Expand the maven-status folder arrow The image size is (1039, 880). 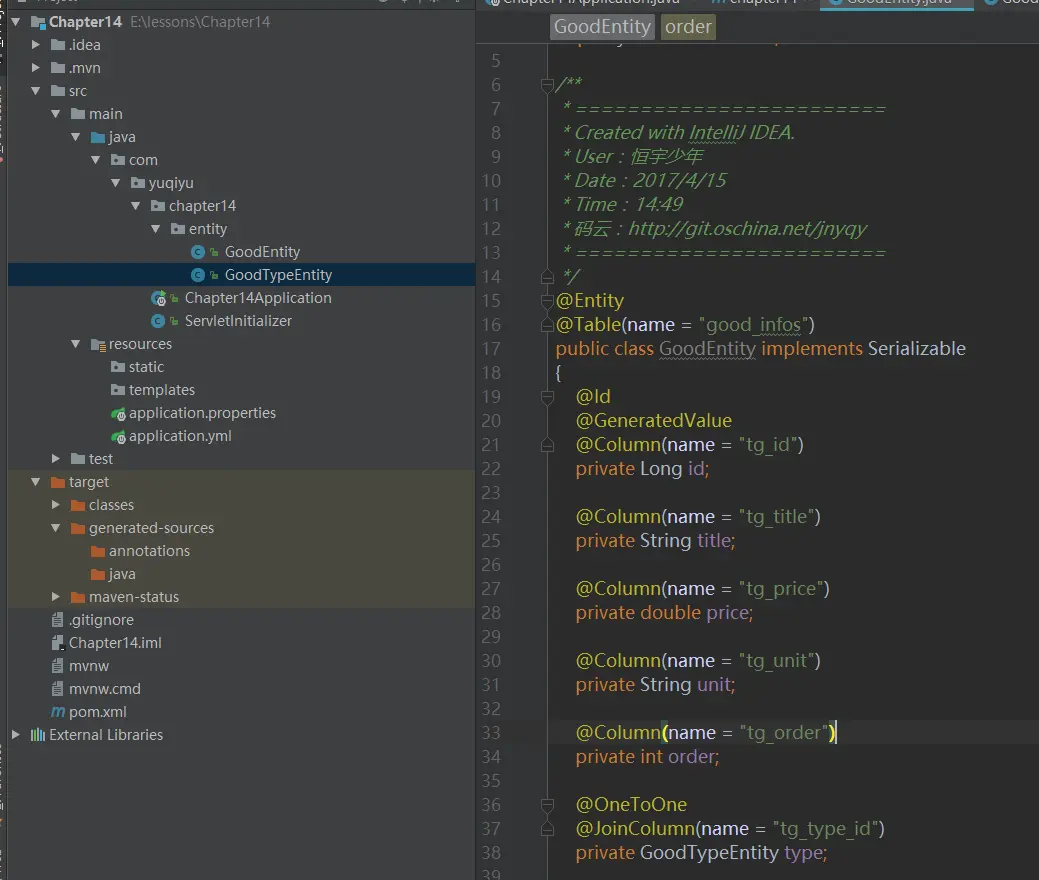click(x=56, y=597)
